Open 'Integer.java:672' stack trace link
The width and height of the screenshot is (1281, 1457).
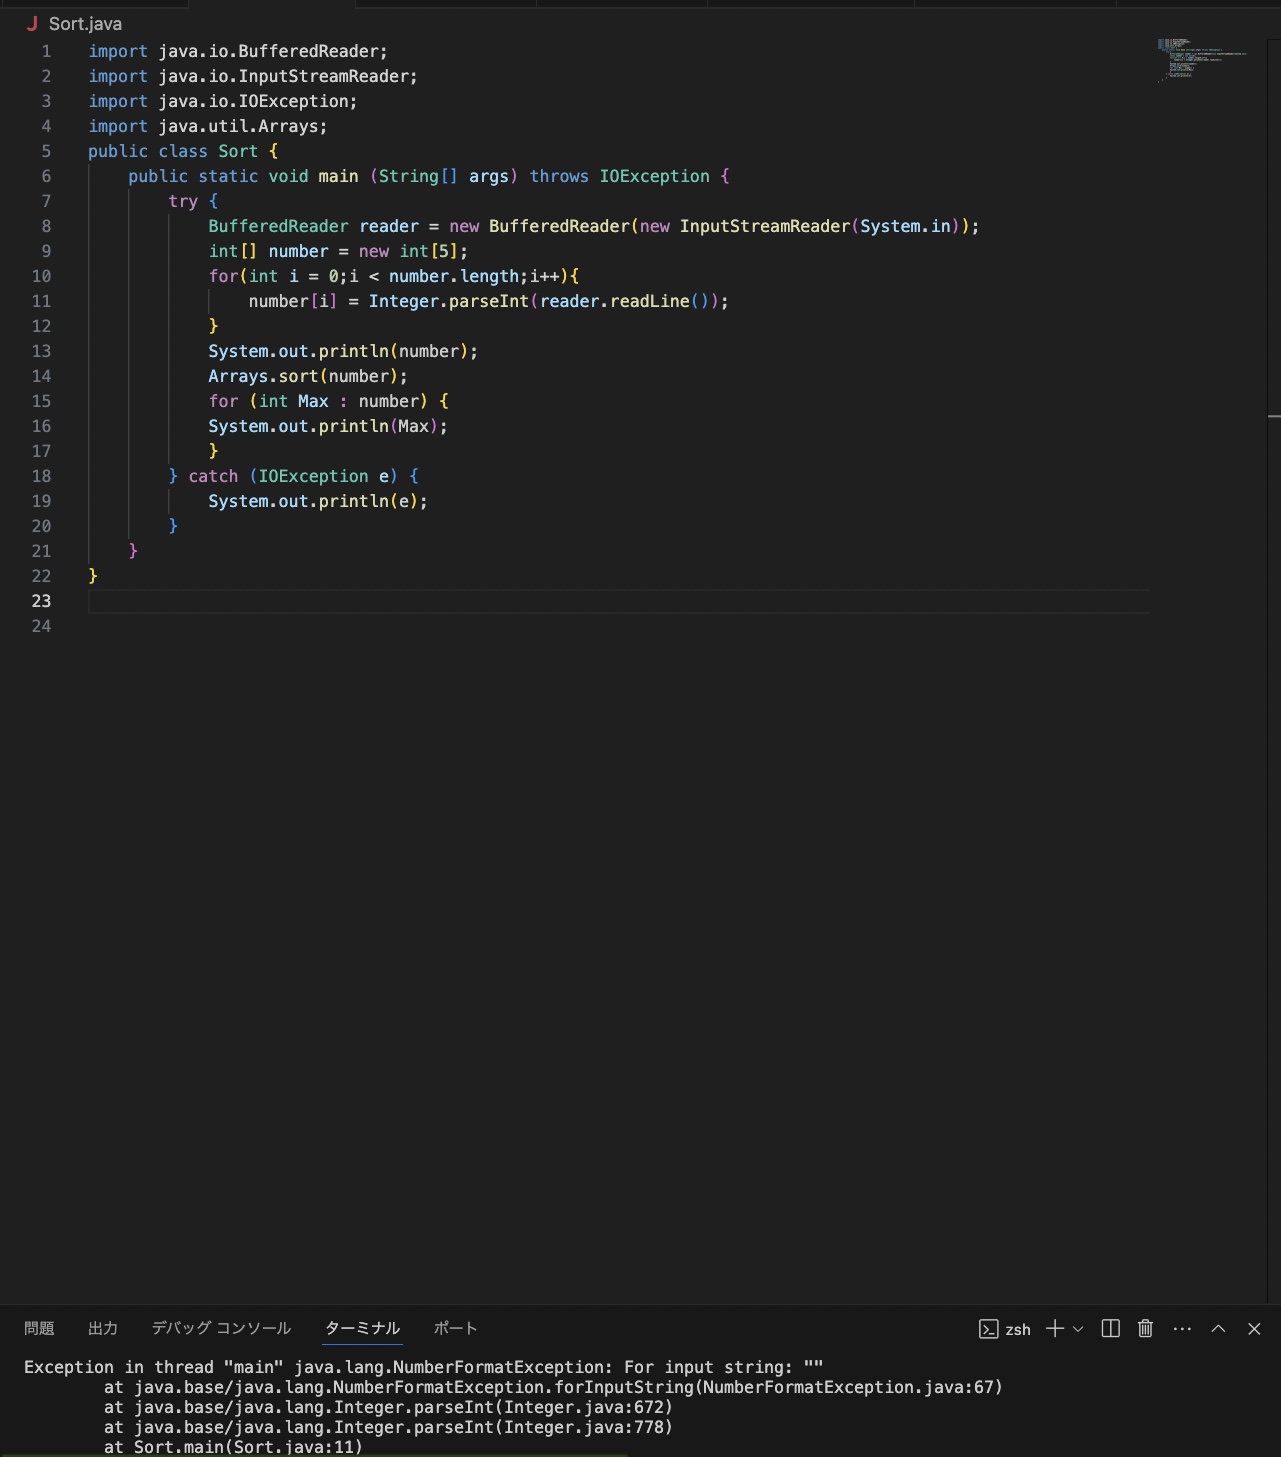click(583, 1407)
